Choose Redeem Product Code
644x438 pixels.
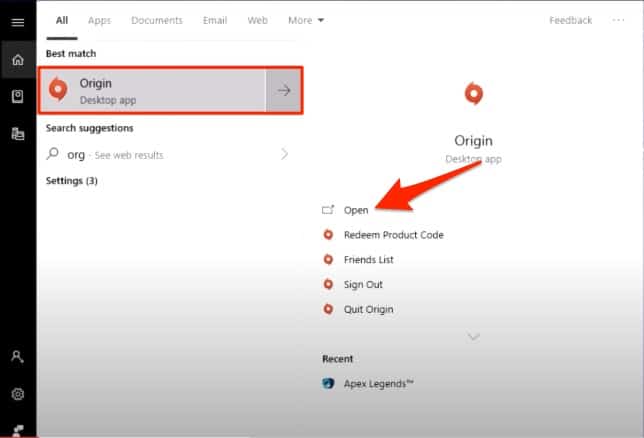coord(393,235)
